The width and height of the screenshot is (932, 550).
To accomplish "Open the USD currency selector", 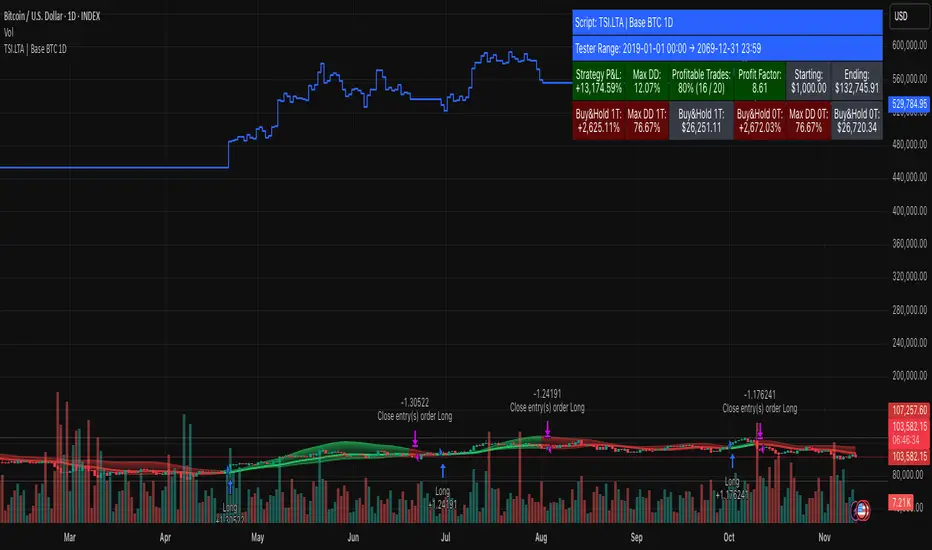I will [908, 17].
